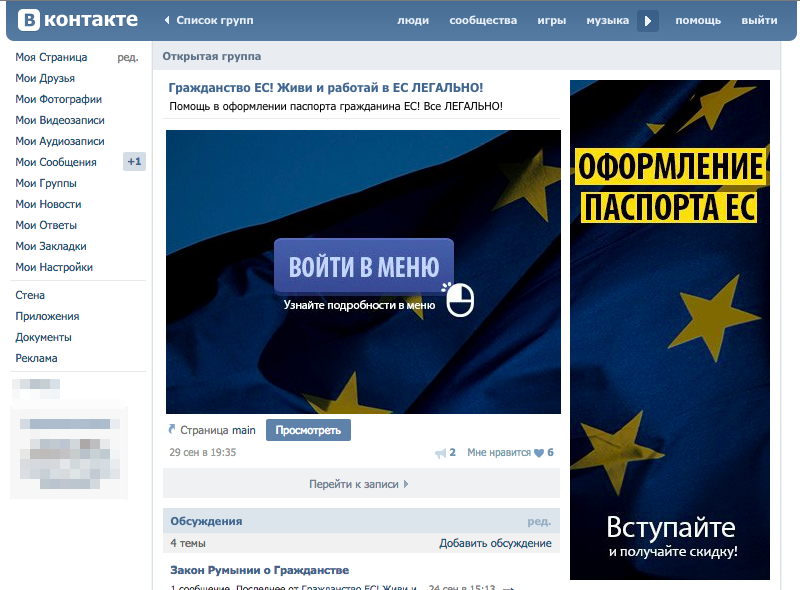Image resolution: width=800 pixels, height=590 pixels.
Task: Open Мои Видеозаписи
Action: coord(60,120)
